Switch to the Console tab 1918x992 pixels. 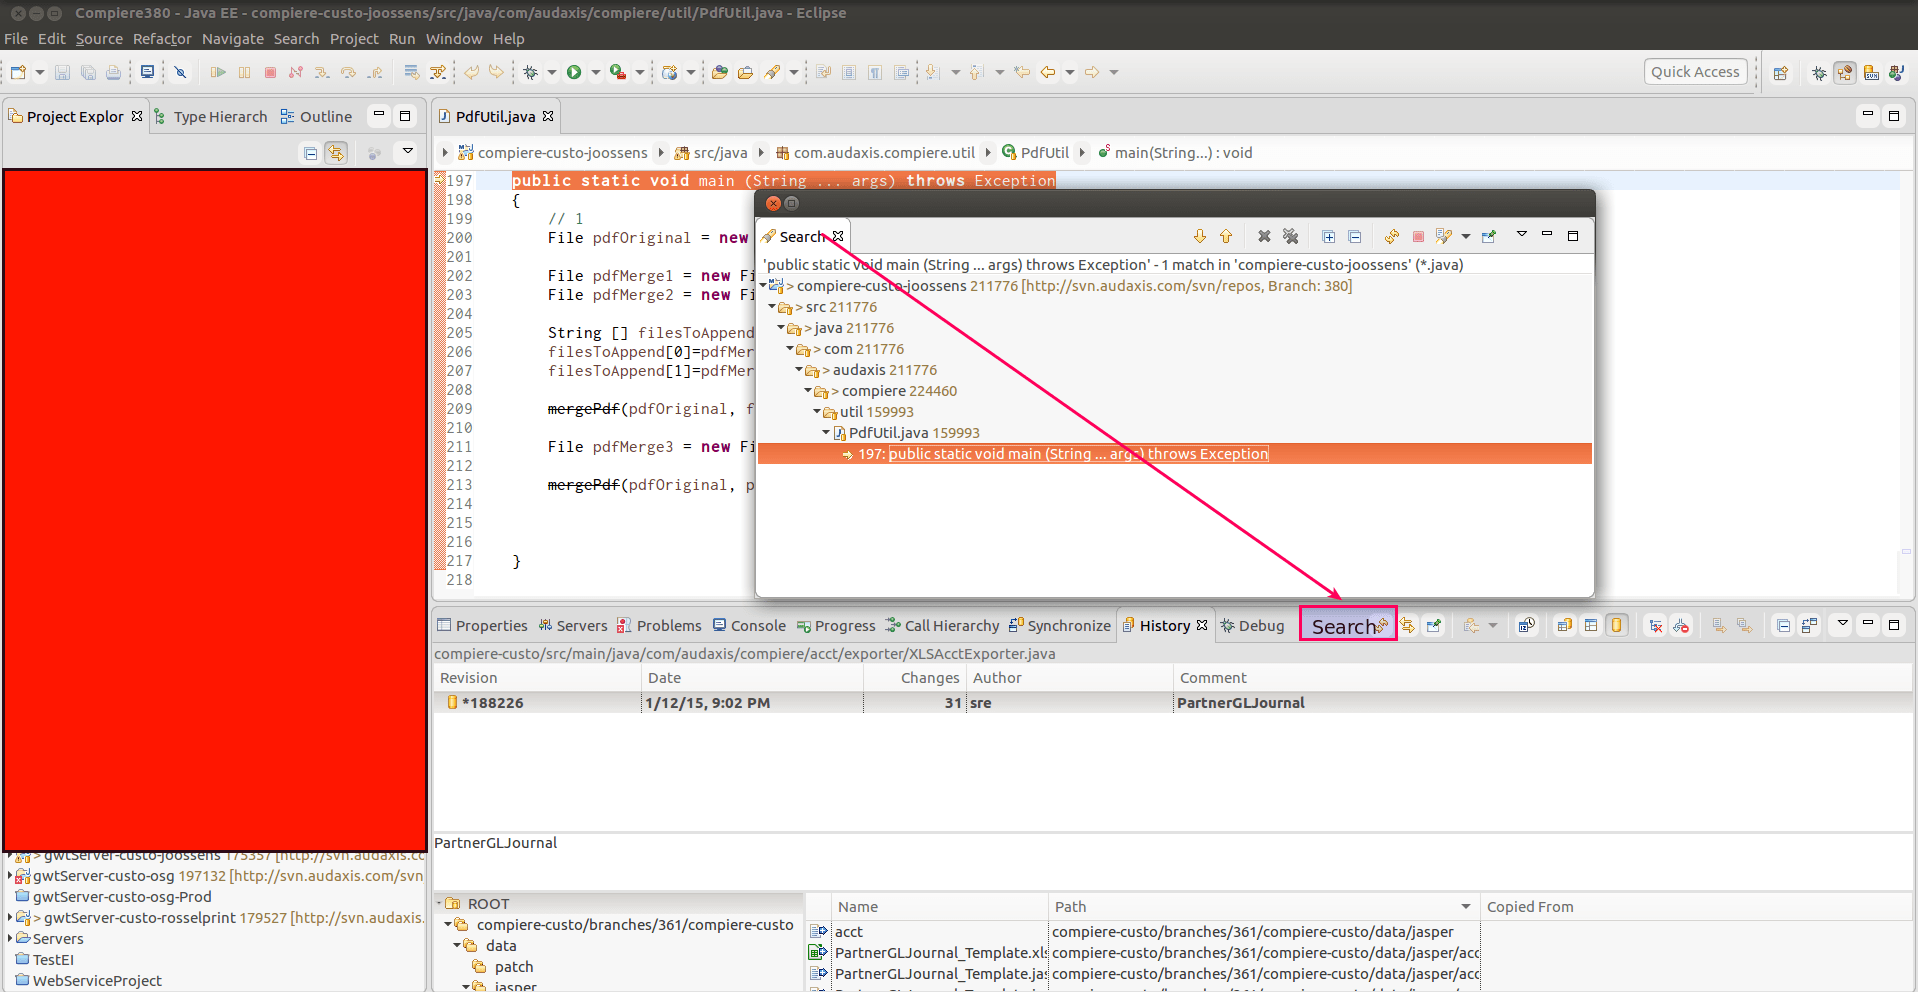pos(749,626)
